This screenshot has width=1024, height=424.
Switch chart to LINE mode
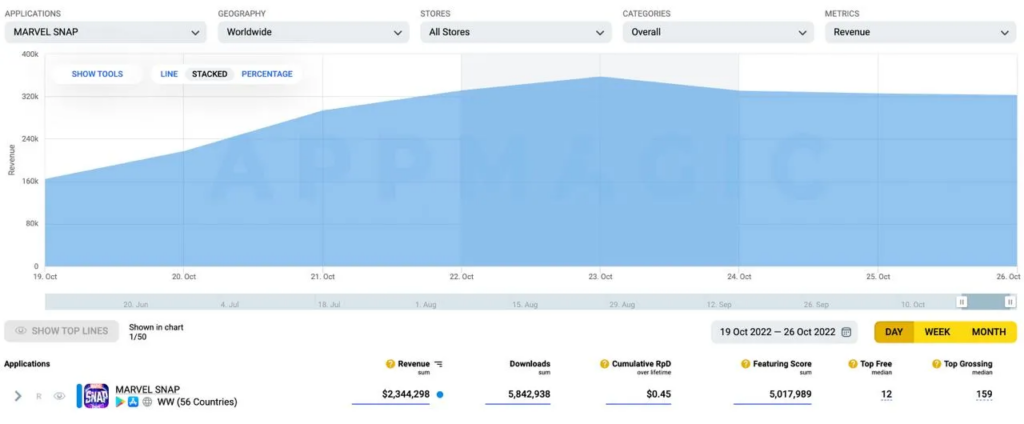[169, 74]
